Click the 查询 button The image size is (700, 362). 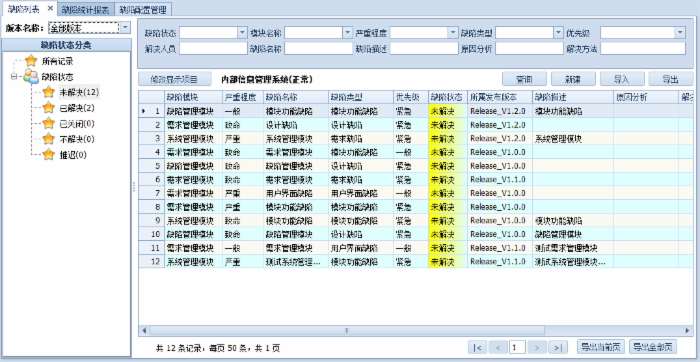point(524,79)
